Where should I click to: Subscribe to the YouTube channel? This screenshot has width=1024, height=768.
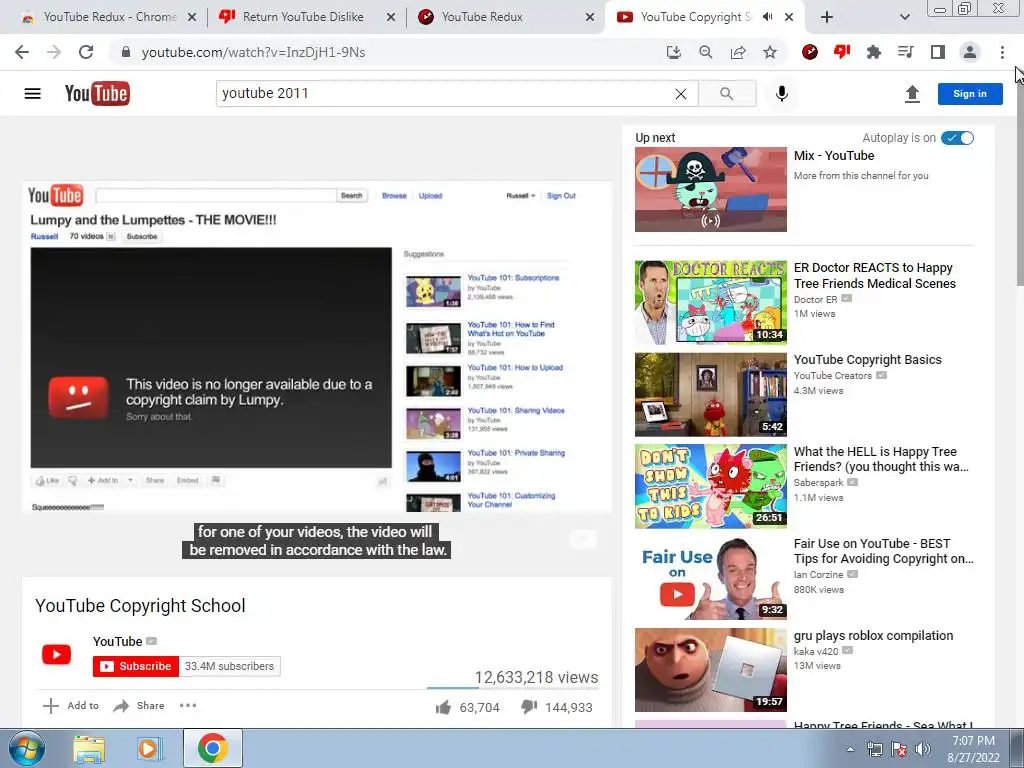136,666
